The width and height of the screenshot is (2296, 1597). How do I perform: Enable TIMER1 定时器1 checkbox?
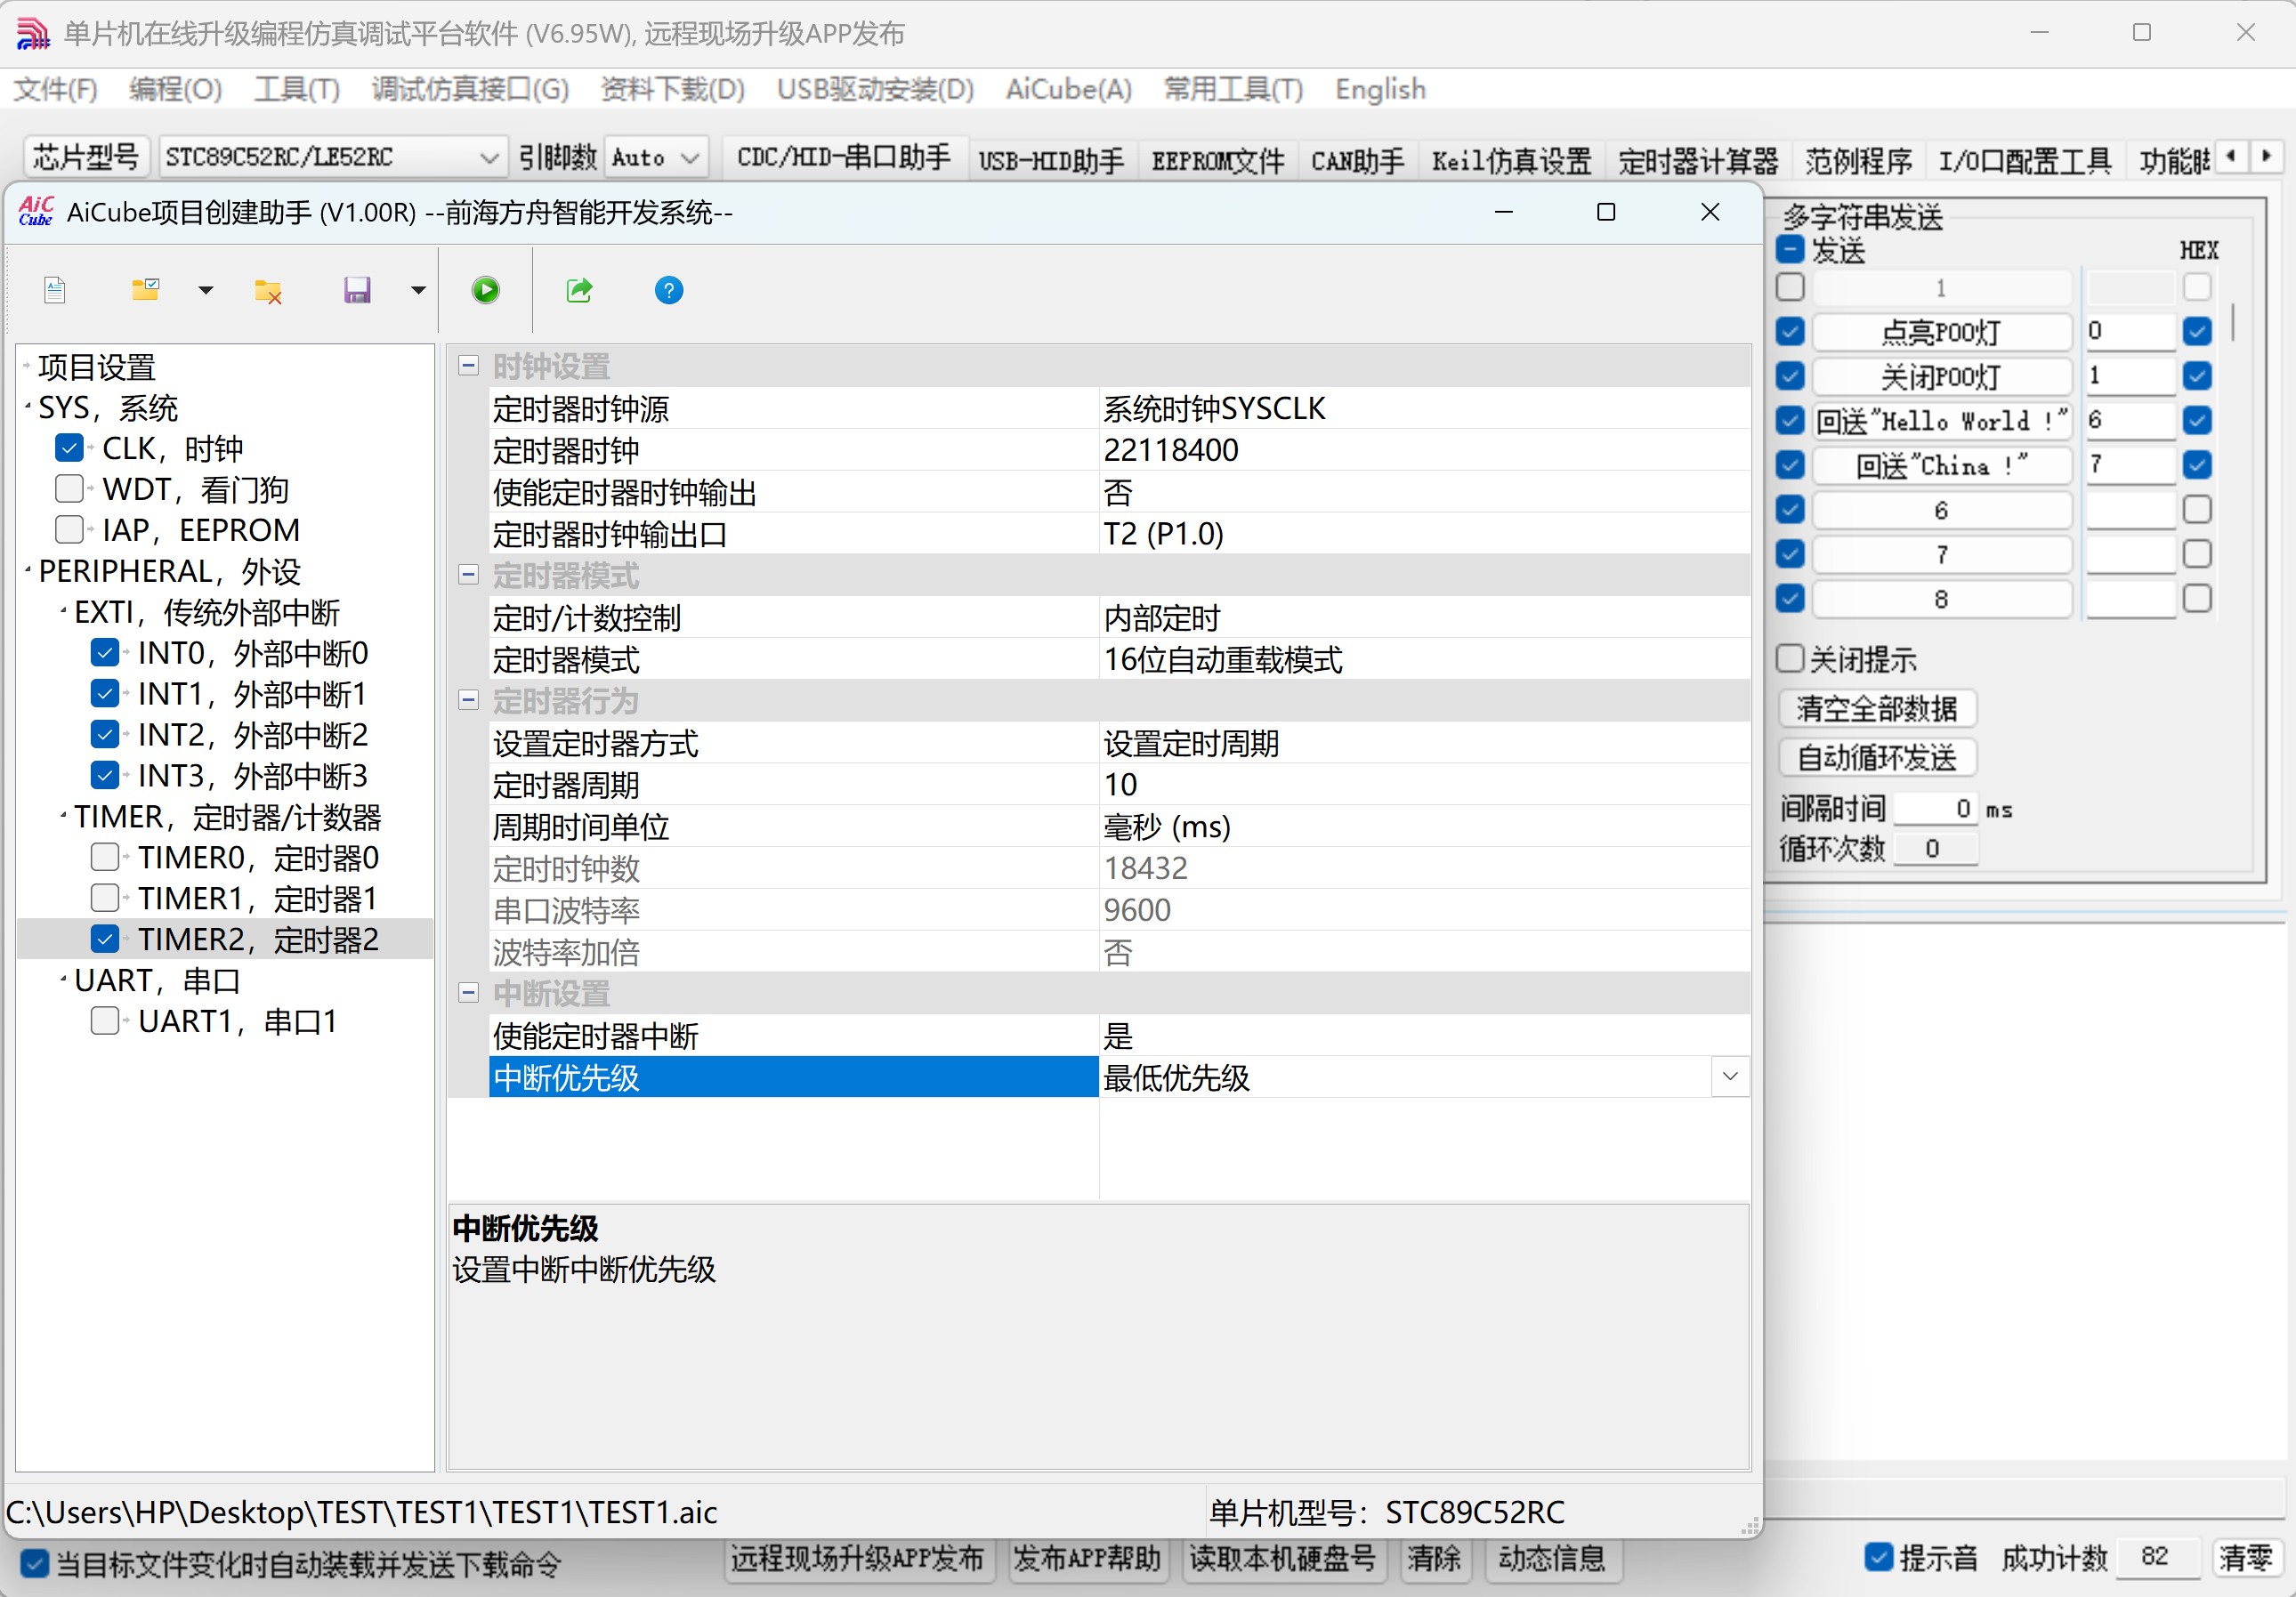(x=105, y=898)
